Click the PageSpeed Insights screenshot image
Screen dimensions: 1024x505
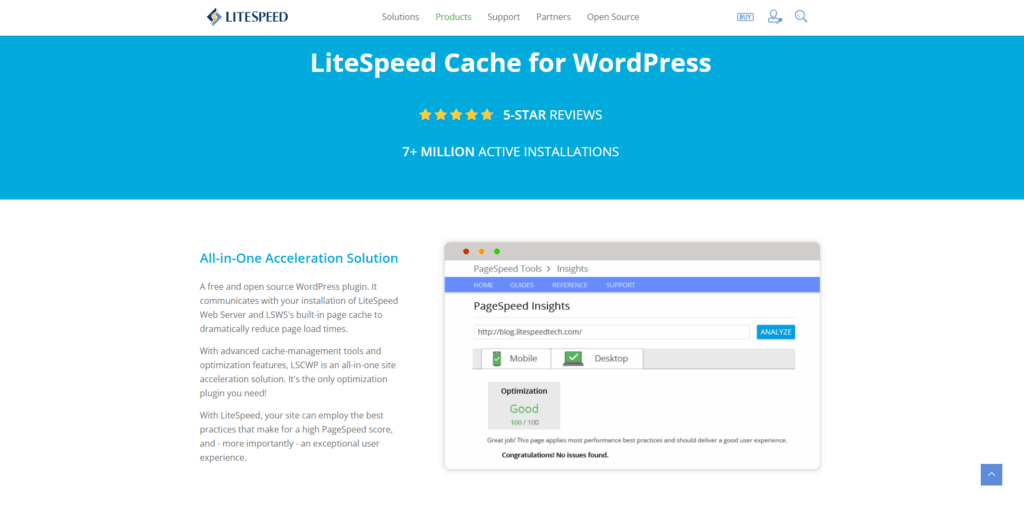(x=632, y=356)
